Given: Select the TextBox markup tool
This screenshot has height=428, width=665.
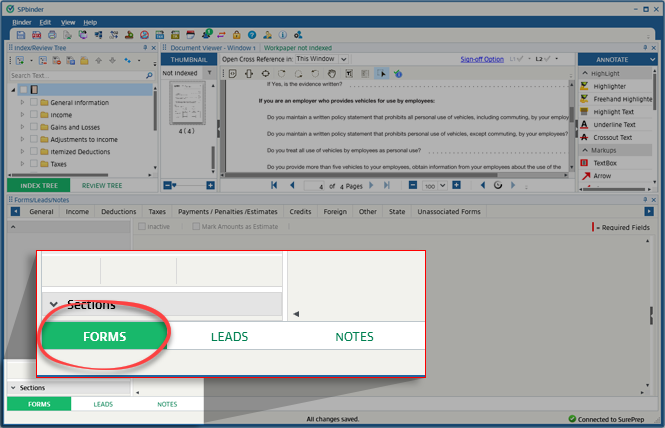Looking at the screenshot, I should pos(604,162).
